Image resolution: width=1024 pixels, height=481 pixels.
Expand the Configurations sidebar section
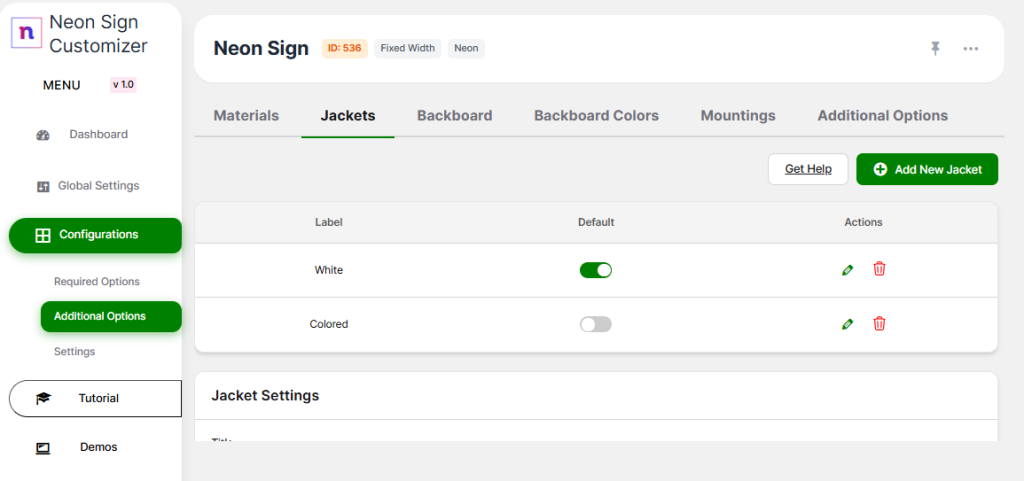point(96,235)
